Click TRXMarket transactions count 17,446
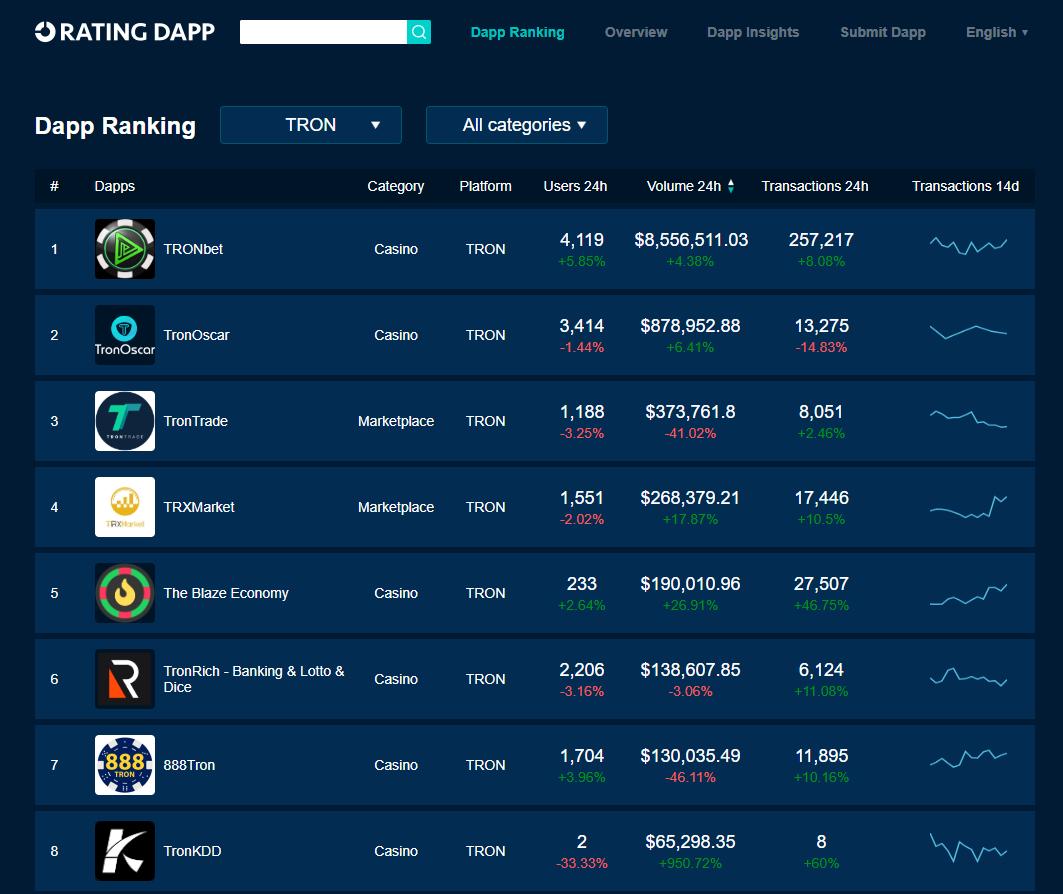The width and height of the screenshot is (1063, 894). tap(821, 498)
